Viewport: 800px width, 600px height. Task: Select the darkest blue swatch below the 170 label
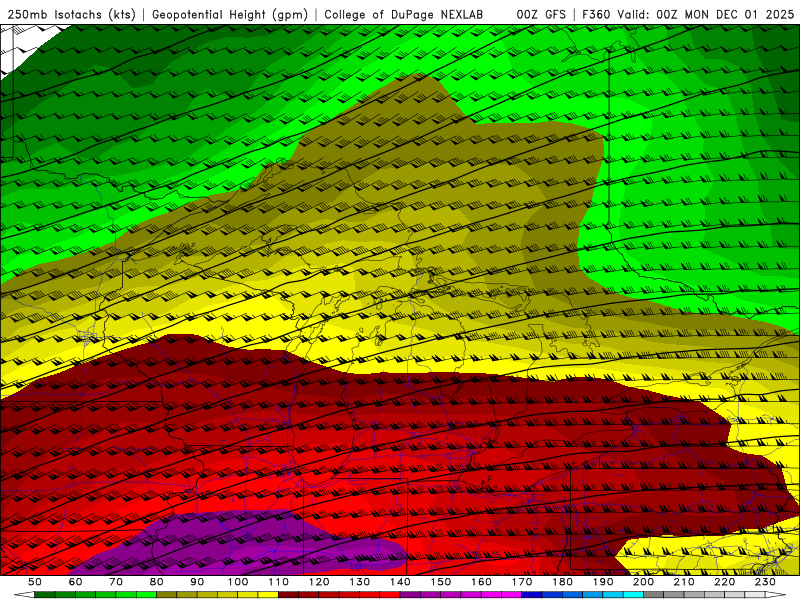[x=532, y=595]
